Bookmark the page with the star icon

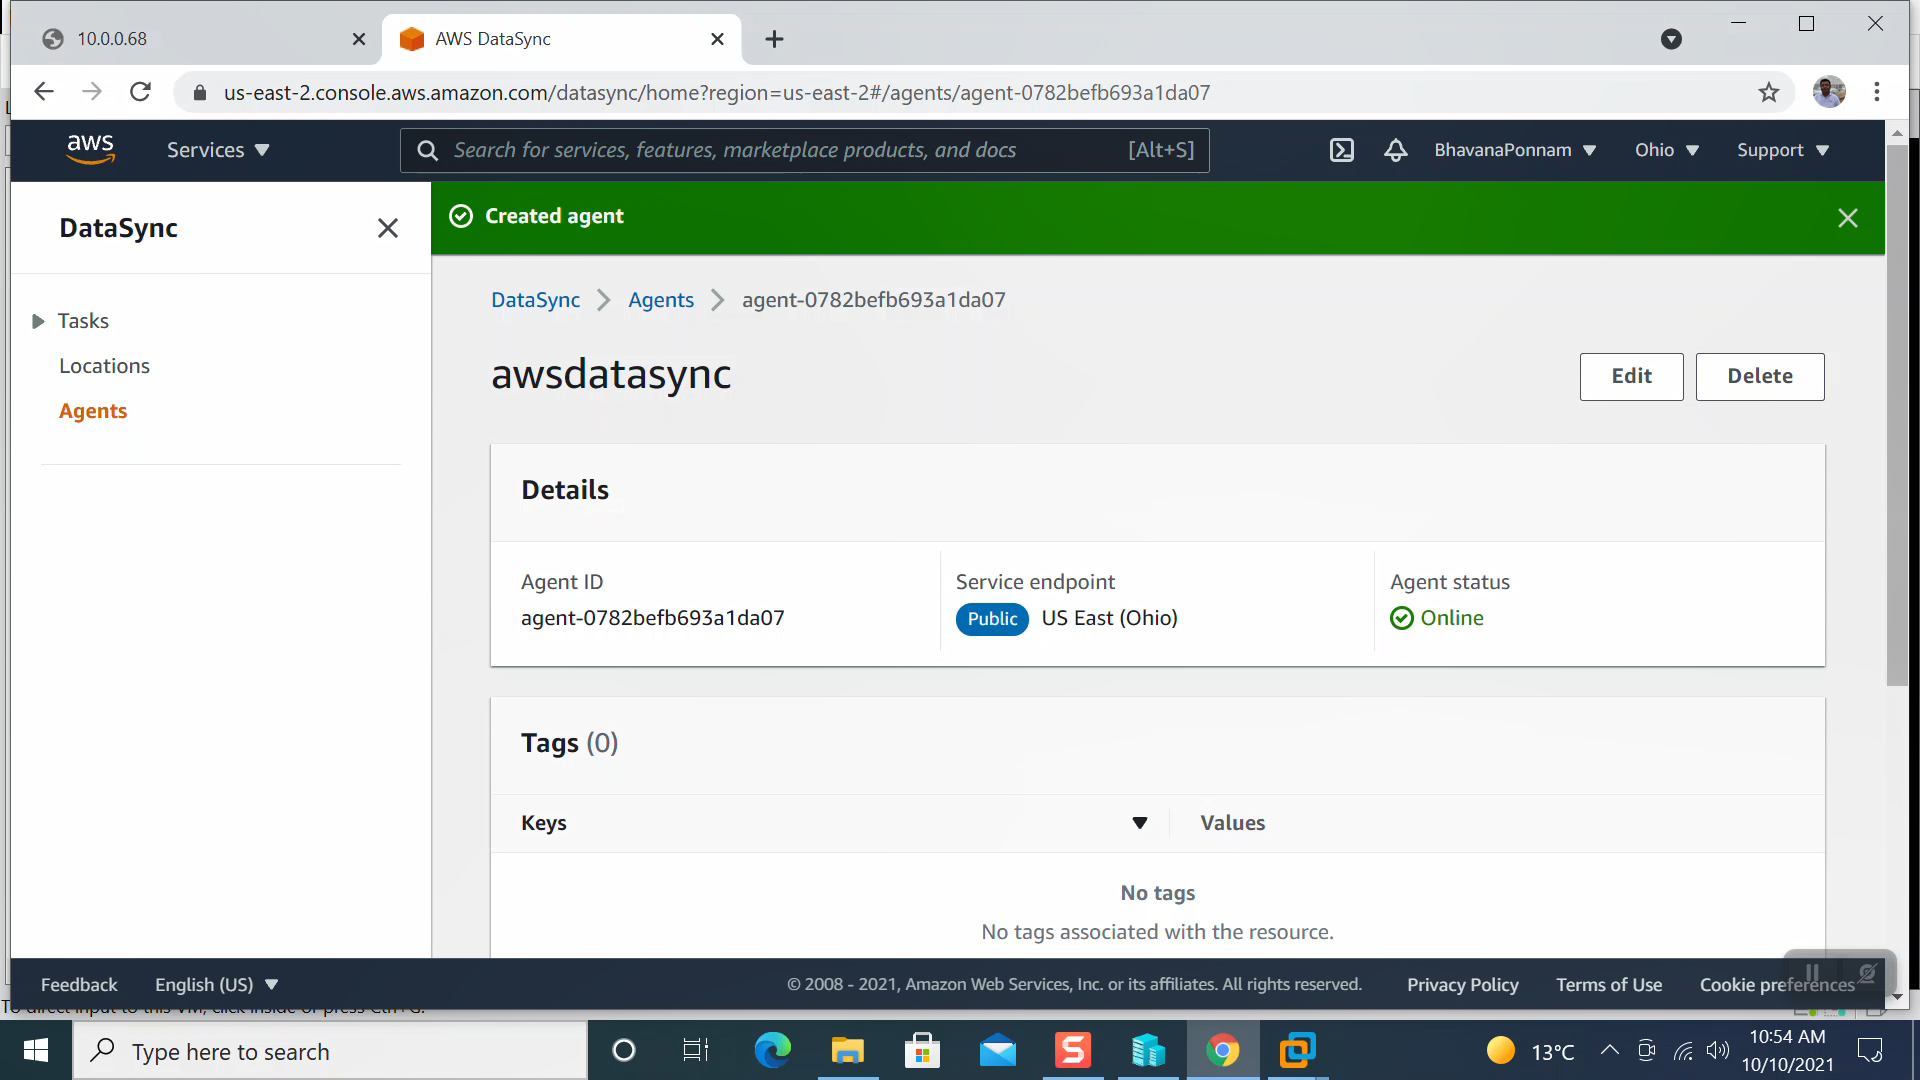pyautogui.click(x=1769, y=92)
